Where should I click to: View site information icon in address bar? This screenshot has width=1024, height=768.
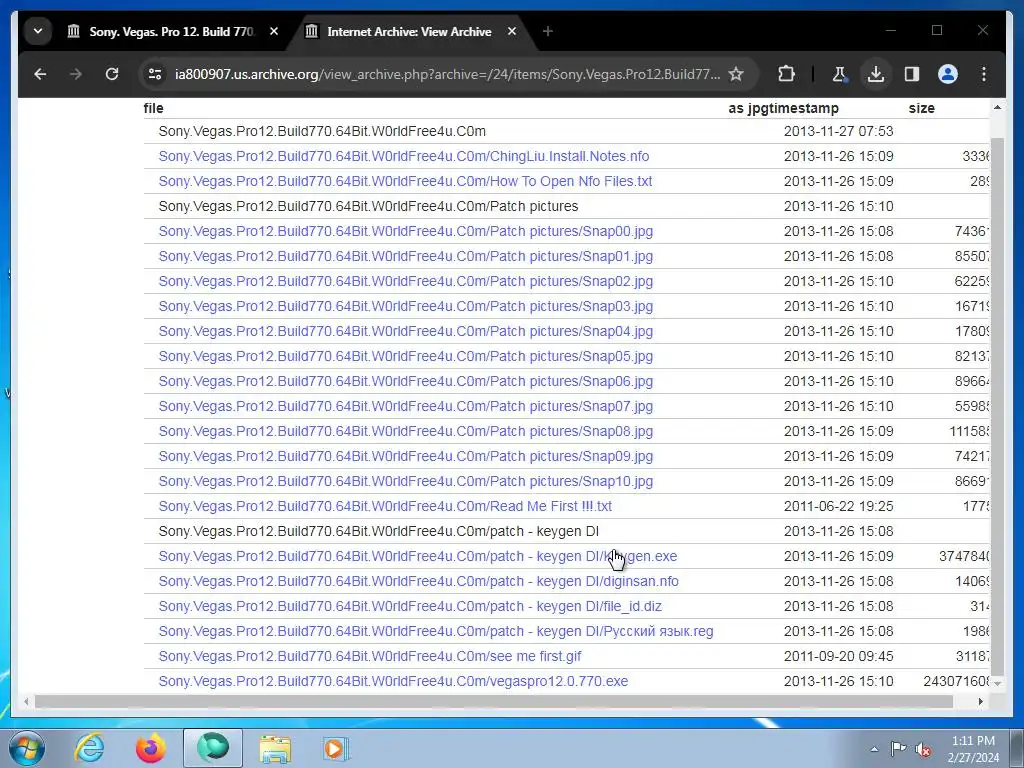tap(155, 74)
